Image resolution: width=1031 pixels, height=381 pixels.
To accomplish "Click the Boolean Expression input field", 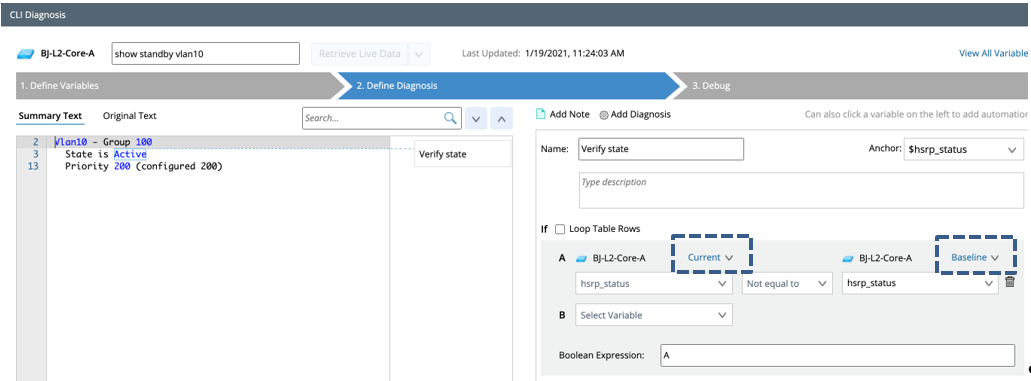I will 838,355.
